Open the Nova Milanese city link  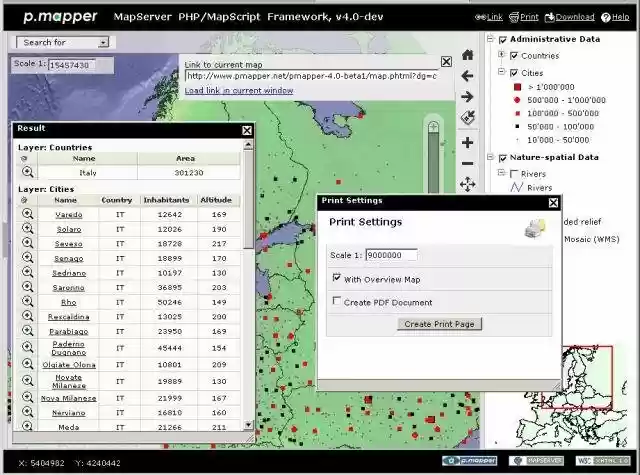point(69,398)
